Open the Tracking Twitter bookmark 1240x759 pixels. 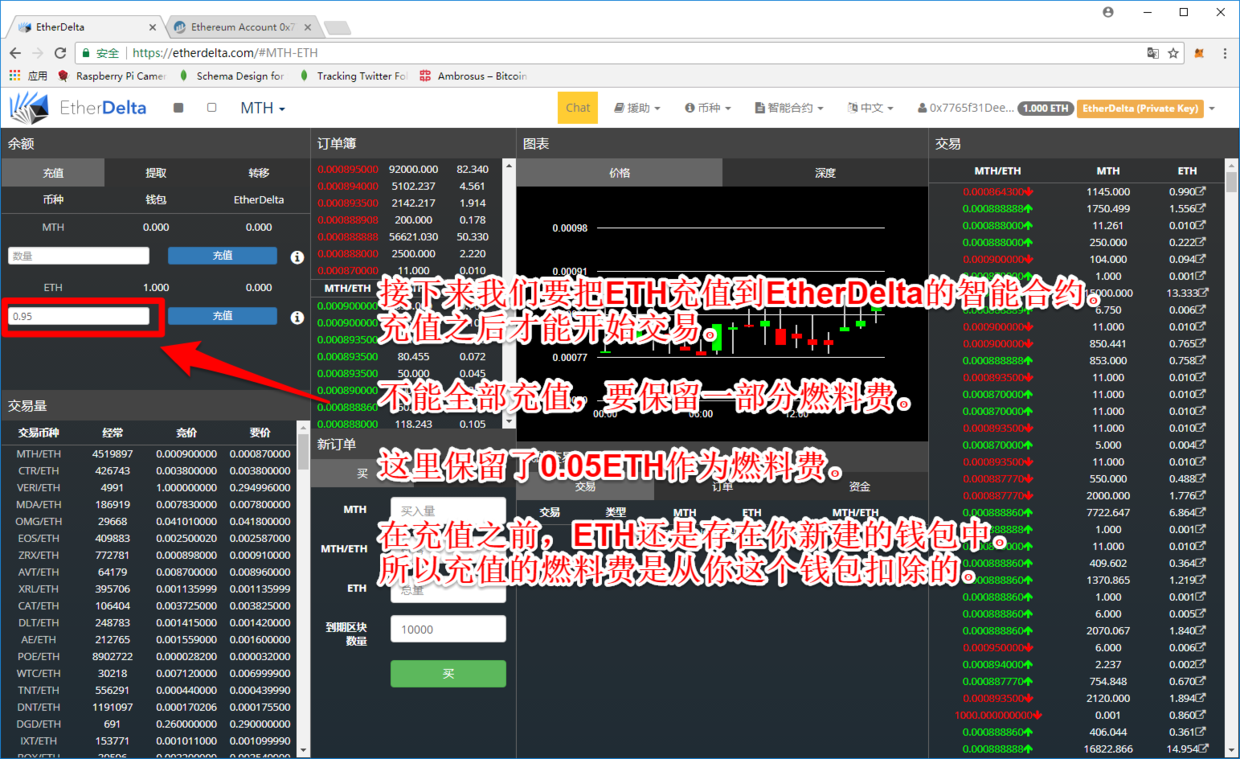point(352,76)
